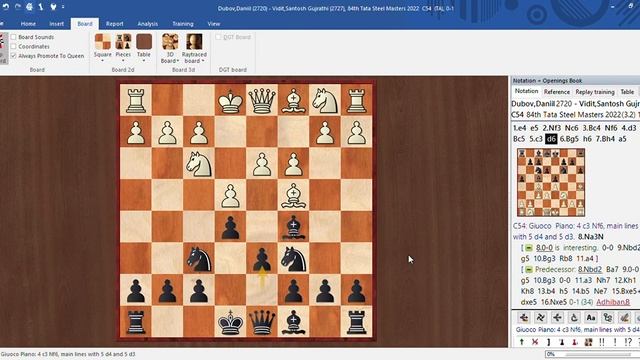Click the variation tree icon in notation toolbar
The width and height of the screenshot is (640, 360).
[x=607, y=317]
